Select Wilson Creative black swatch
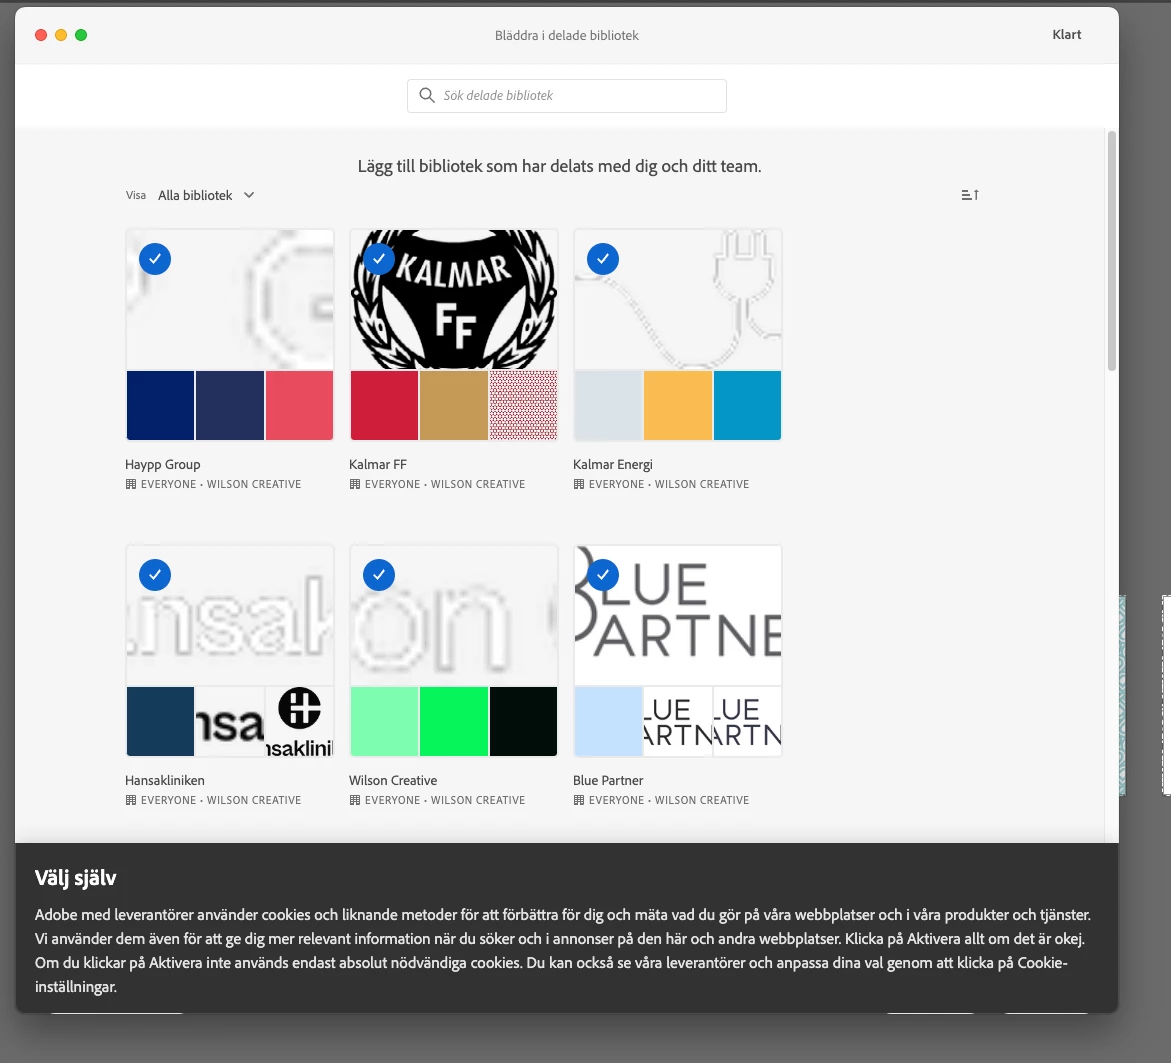1171x1063 pixels. [524, 721]
